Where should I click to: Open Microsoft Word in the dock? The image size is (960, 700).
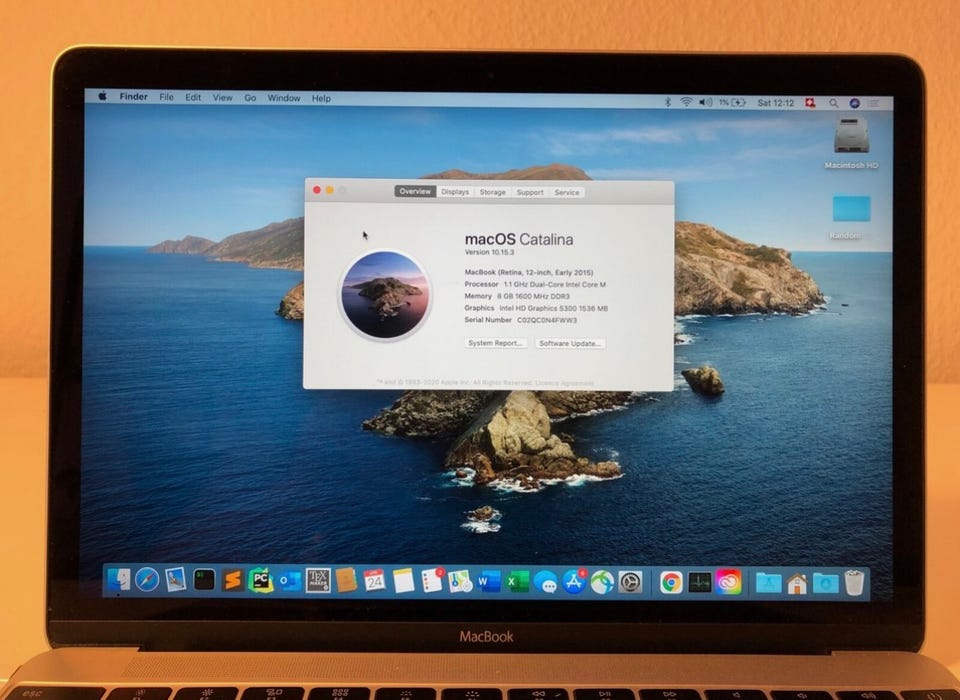tap(489, 581)
